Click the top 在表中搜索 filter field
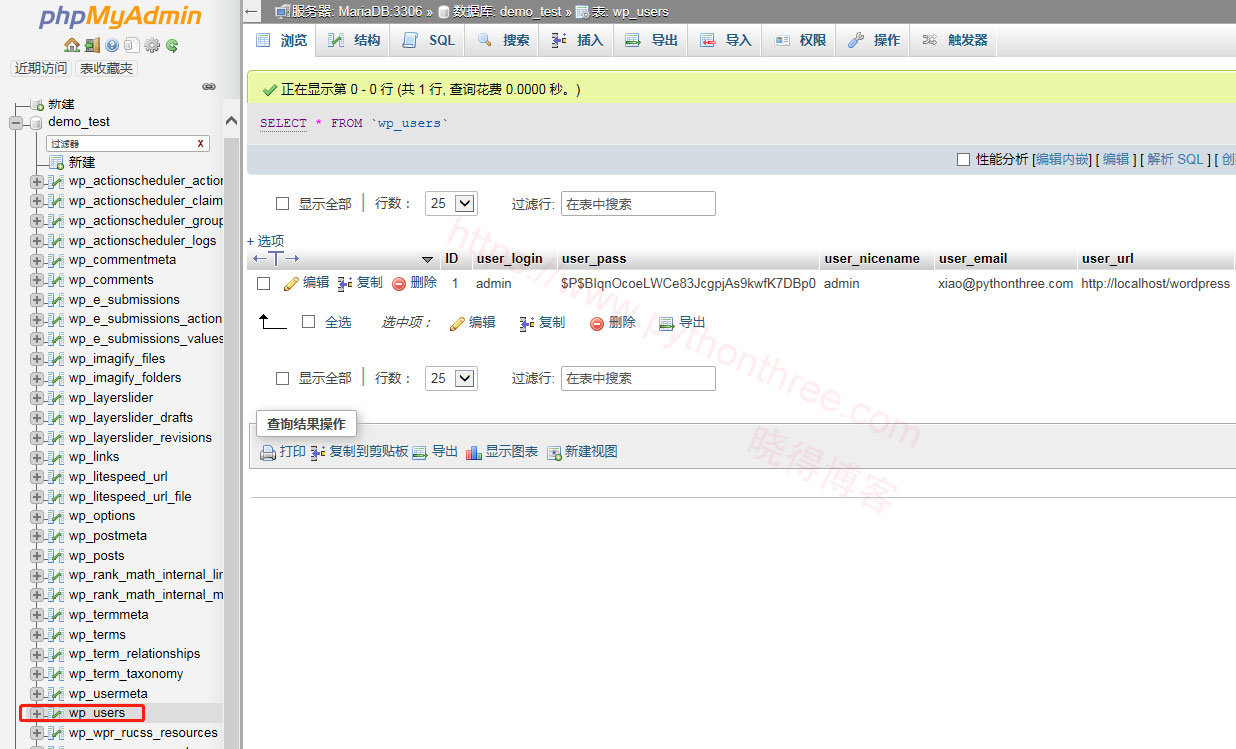The image size is (1236, 749). coord(638,204)
